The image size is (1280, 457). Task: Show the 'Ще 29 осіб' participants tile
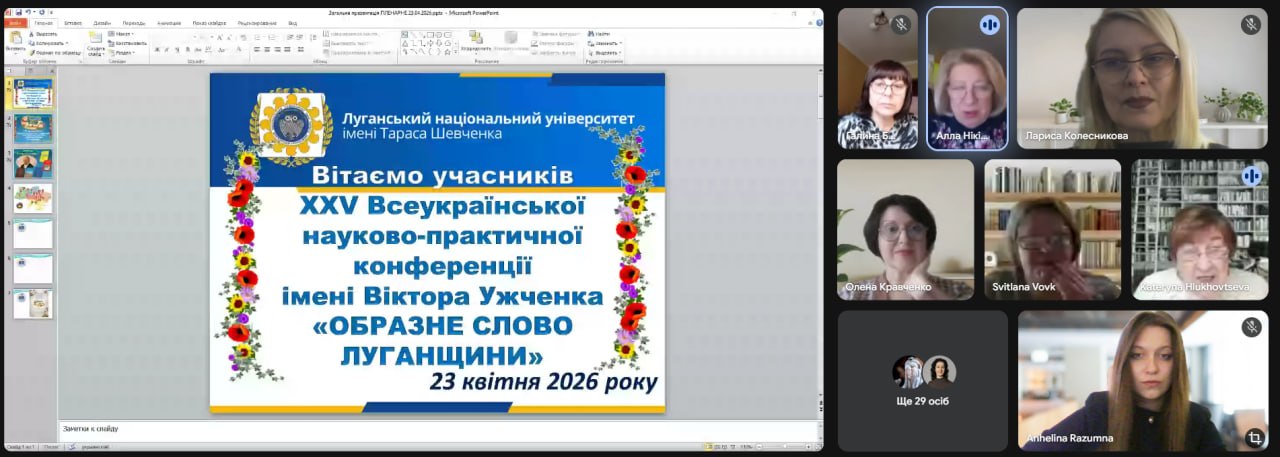pos(923,380)
